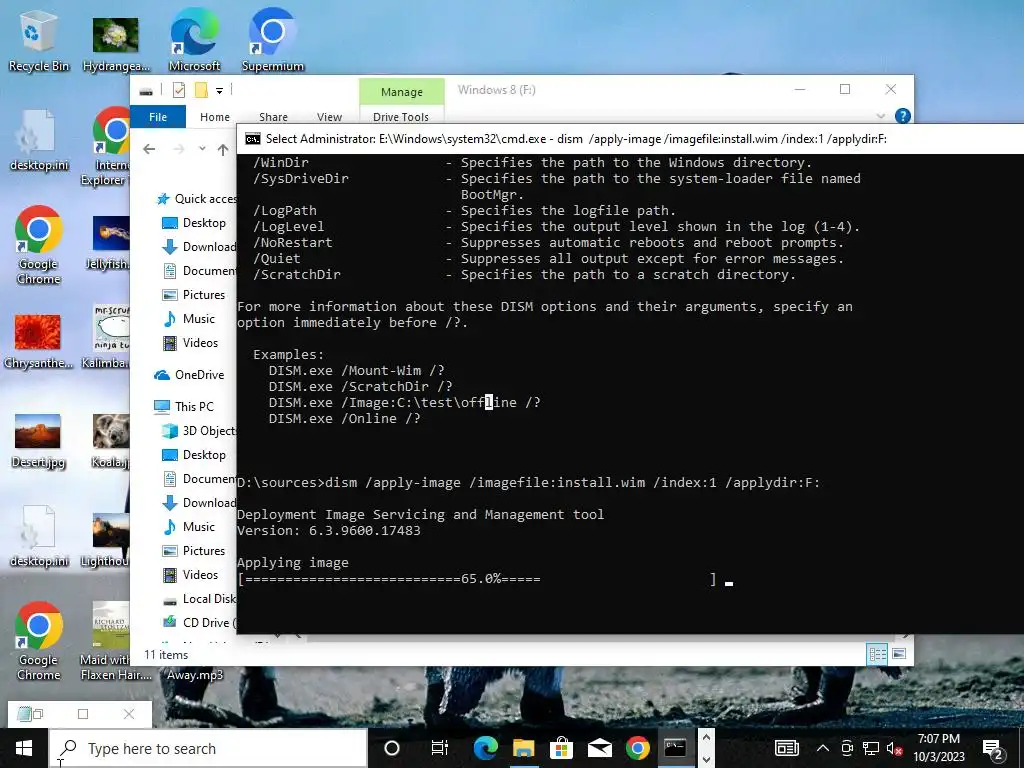Select the Chrysanthemum image desktop icon
The height and width of the screenshot is (768, 1024).
38,341
